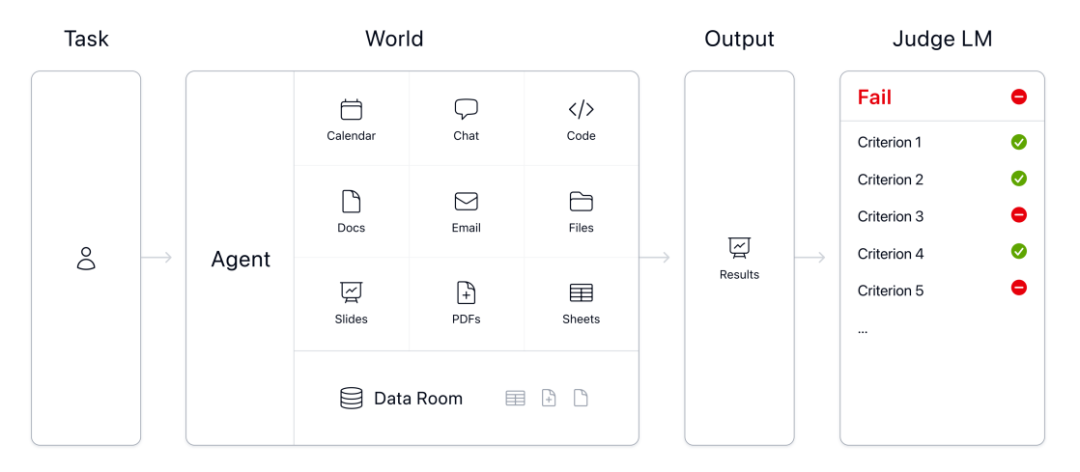This screenshot has height=472, width=1080.
Task: Click the gray PDF icon in Data Room
Action: [x=548, y=398]
